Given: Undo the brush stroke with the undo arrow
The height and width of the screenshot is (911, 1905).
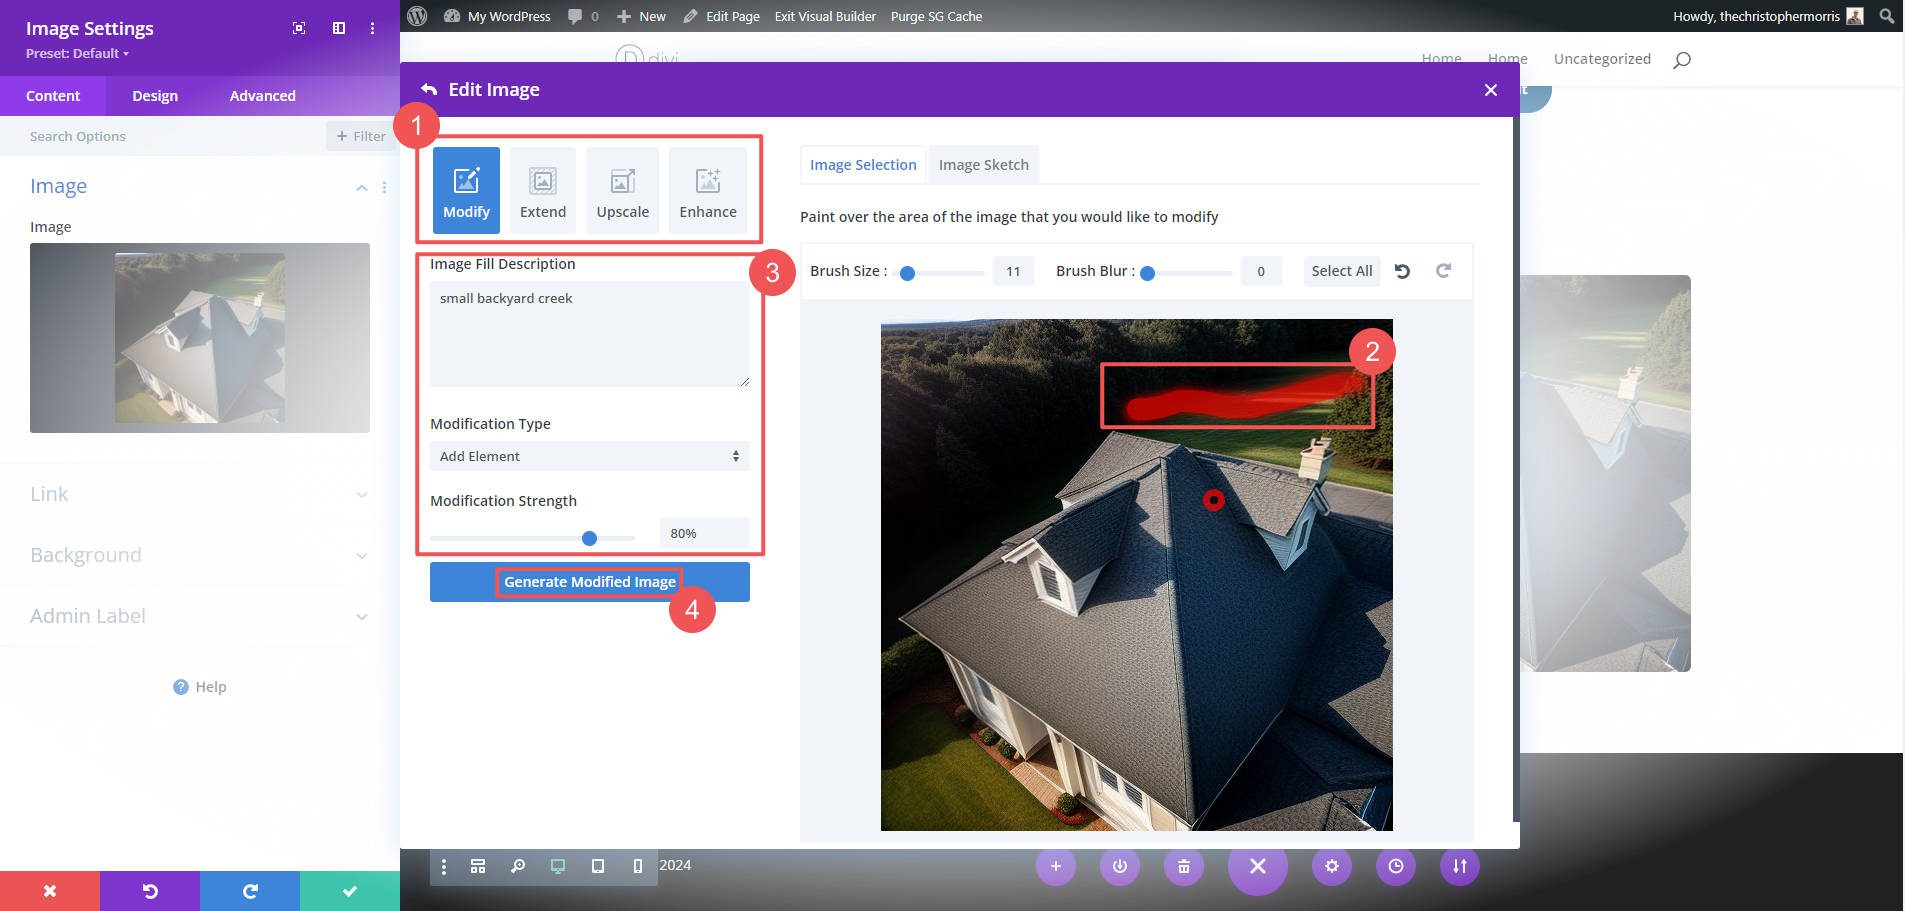Looking at the screenshot, I should tap(1402, 270).
